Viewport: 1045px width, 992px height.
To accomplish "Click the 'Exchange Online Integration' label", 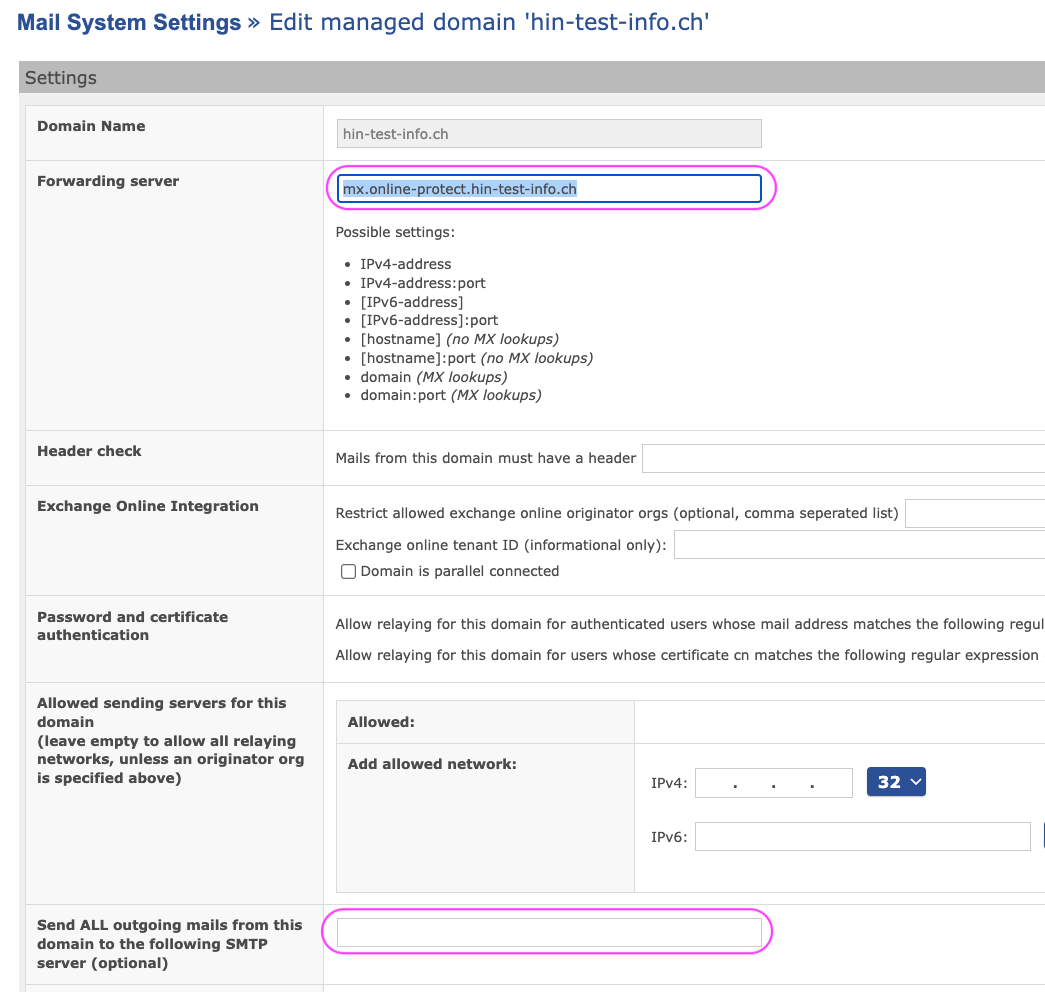I will 148,506.
